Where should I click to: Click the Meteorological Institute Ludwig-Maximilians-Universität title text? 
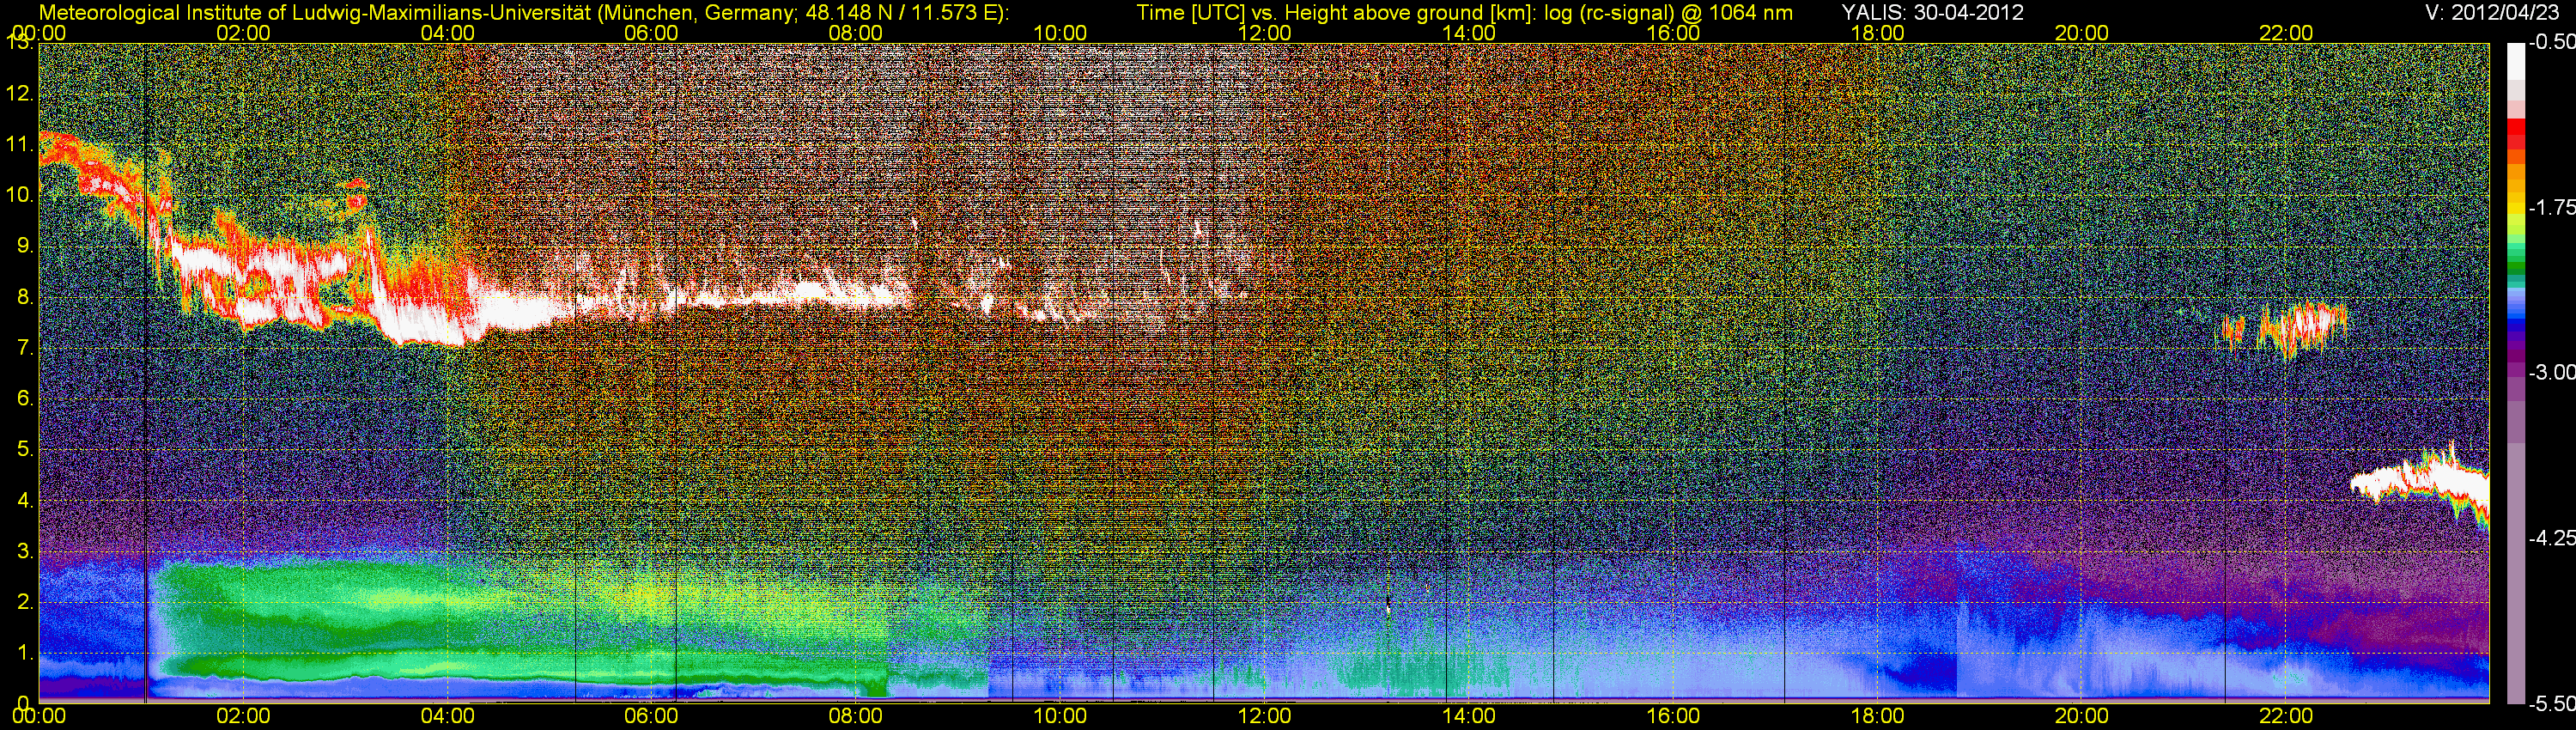click(x=524, y=12)
